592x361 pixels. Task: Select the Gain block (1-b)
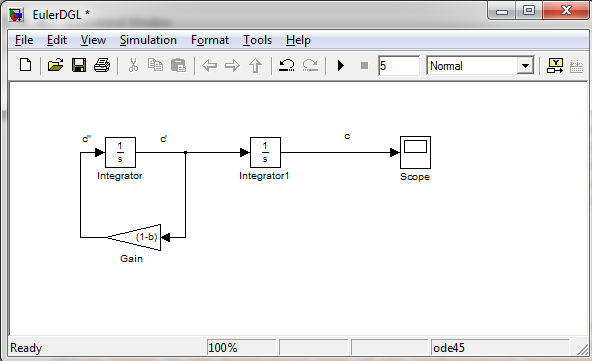click(x=134, y=238)
